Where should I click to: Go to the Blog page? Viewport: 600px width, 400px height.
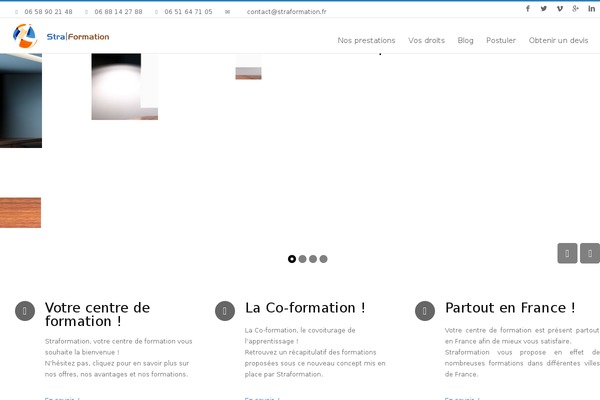pos(465,40)
